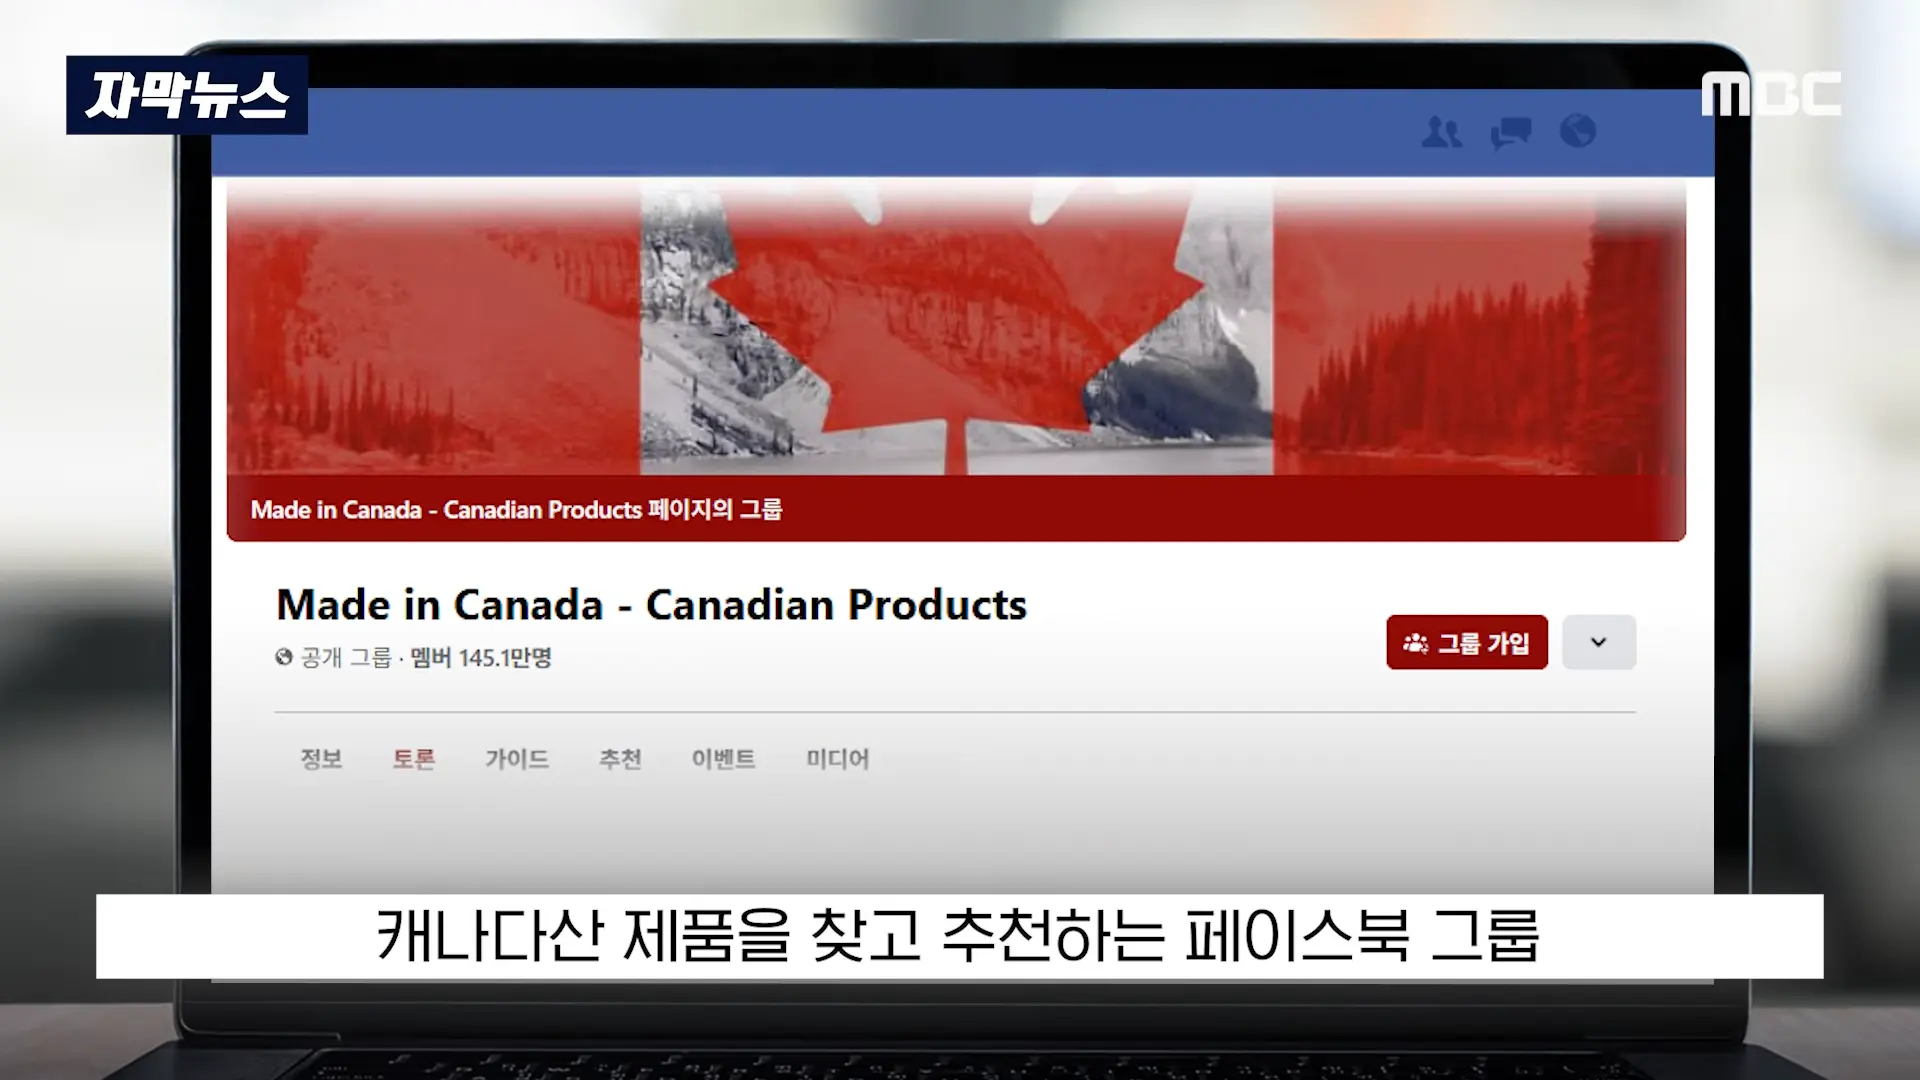Click the 공개 그룹 label
The height and width of the screenshot is (1080, 1920).
(x=346, y=658)
